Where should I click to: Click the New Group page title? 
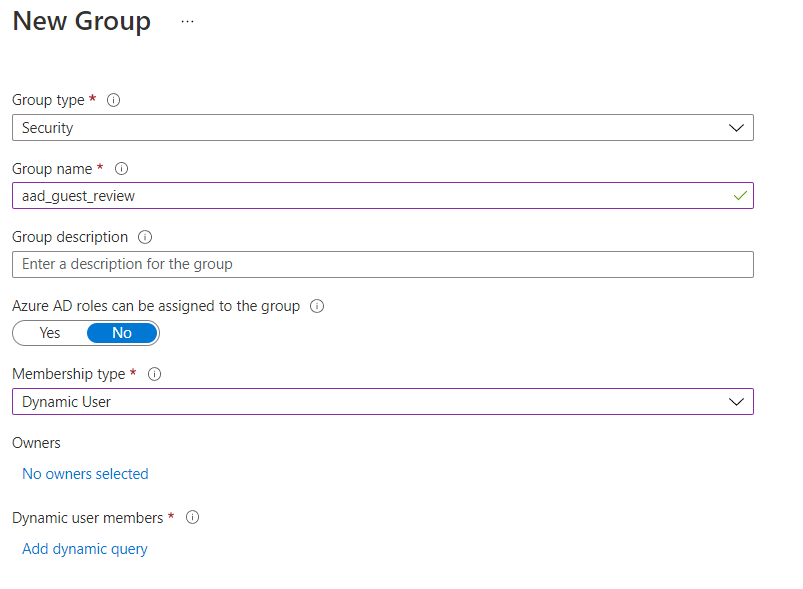tap(82, 21)
